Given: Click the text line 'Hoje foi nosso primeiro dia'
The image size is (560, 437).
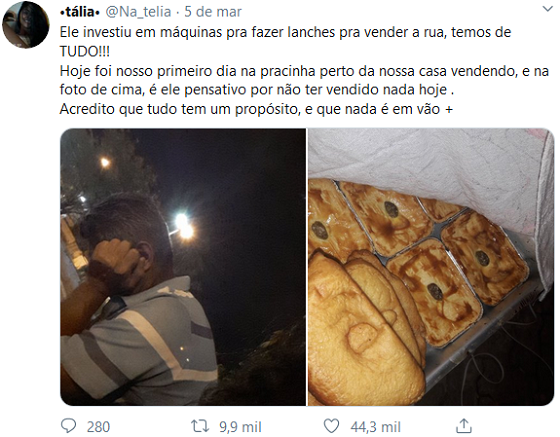Looking at the screenshot, I should pyautogui.click(x=304, y=71).
